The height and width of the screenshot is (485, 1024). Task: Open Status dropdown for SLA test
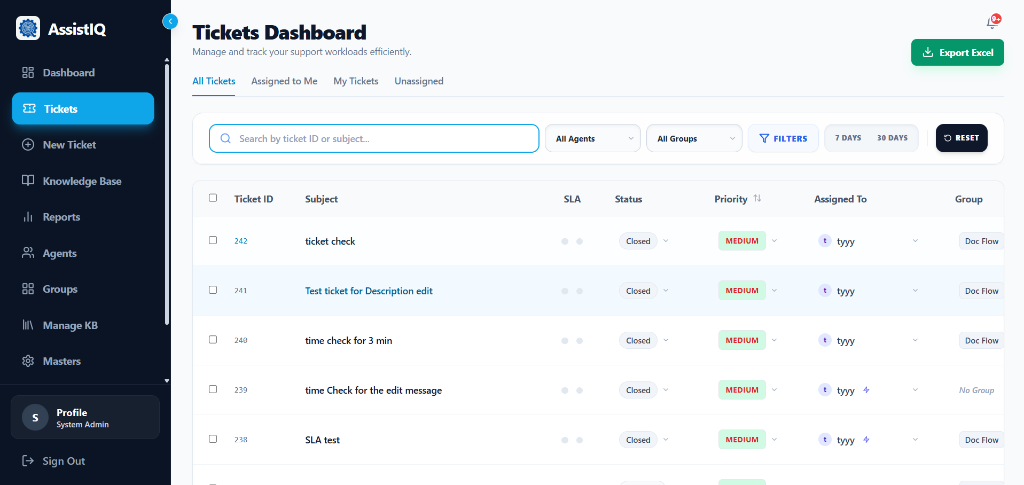tap(665, 439)
